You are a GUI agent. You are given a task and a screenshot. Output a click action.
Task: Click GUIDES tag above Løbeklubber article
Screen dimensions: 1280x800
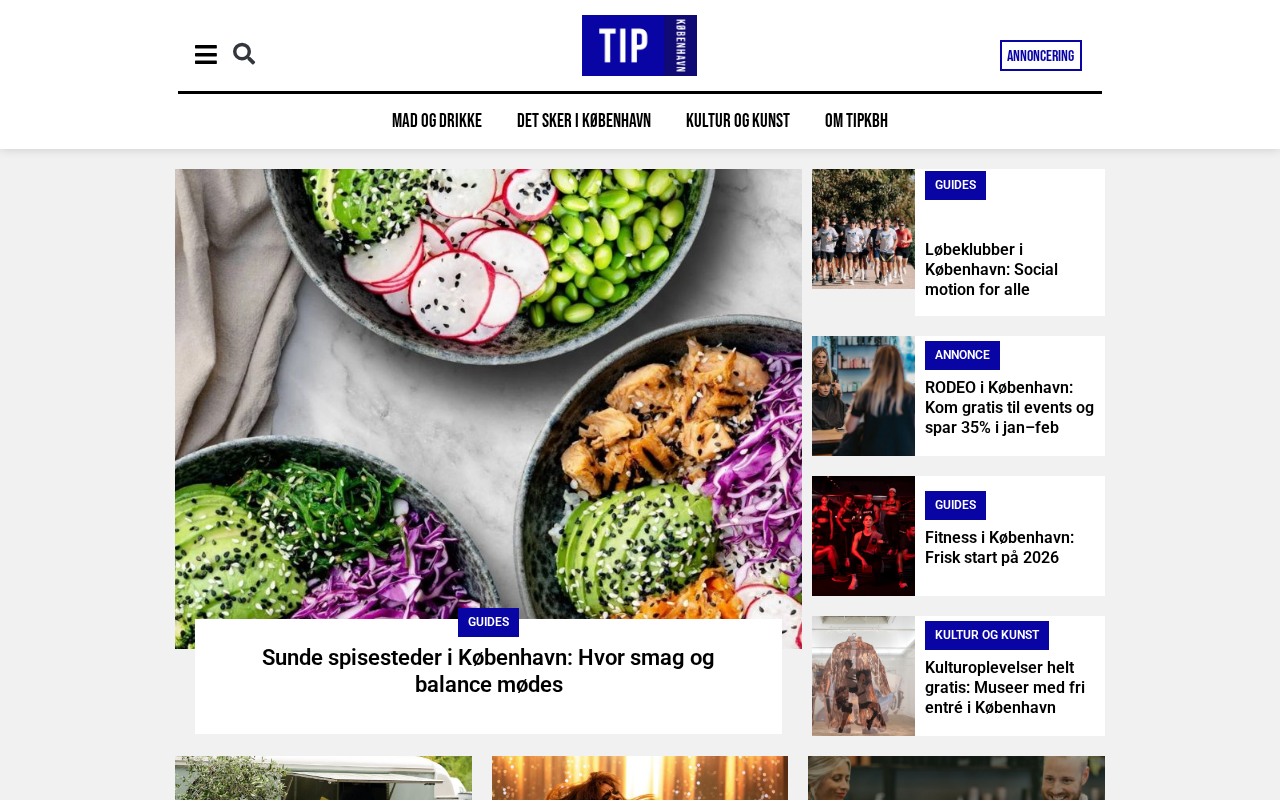[x=955, y=185]
